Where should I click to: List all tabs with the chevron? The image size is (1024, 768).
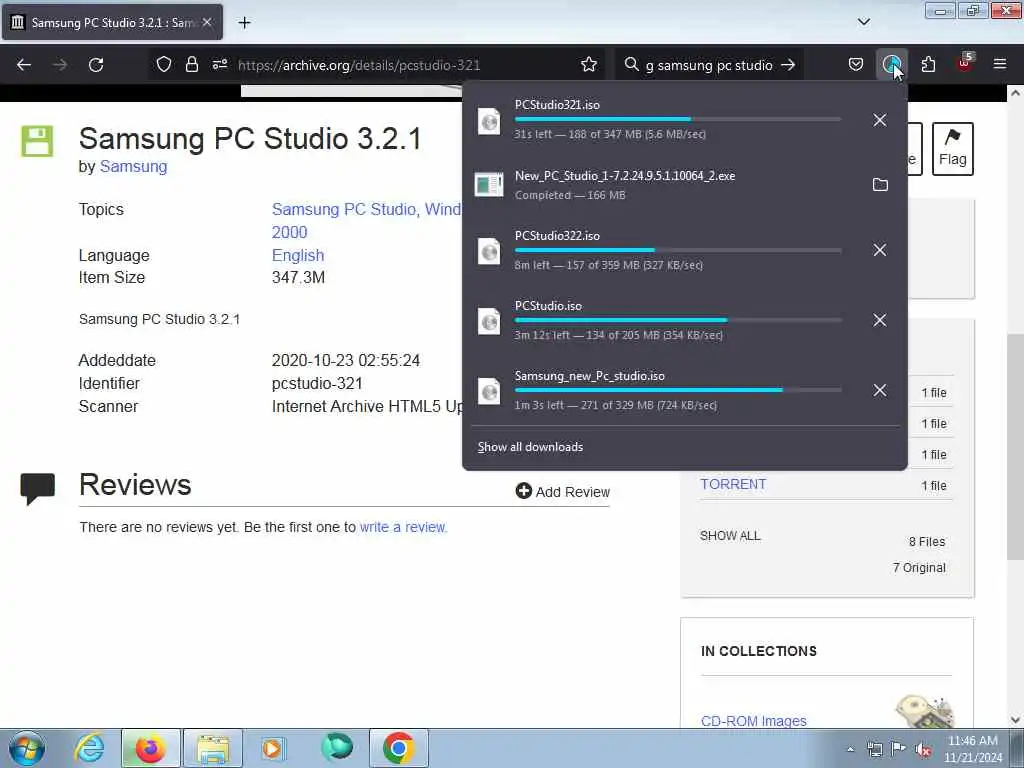click(x=863, y=22)
